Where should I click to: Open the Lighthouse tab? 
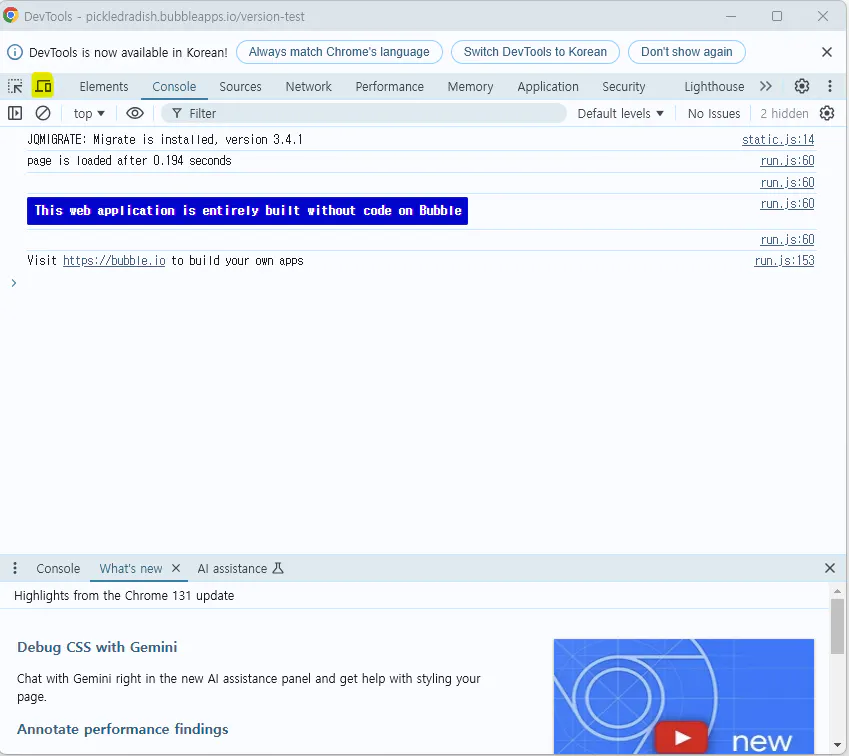point(714,87)
